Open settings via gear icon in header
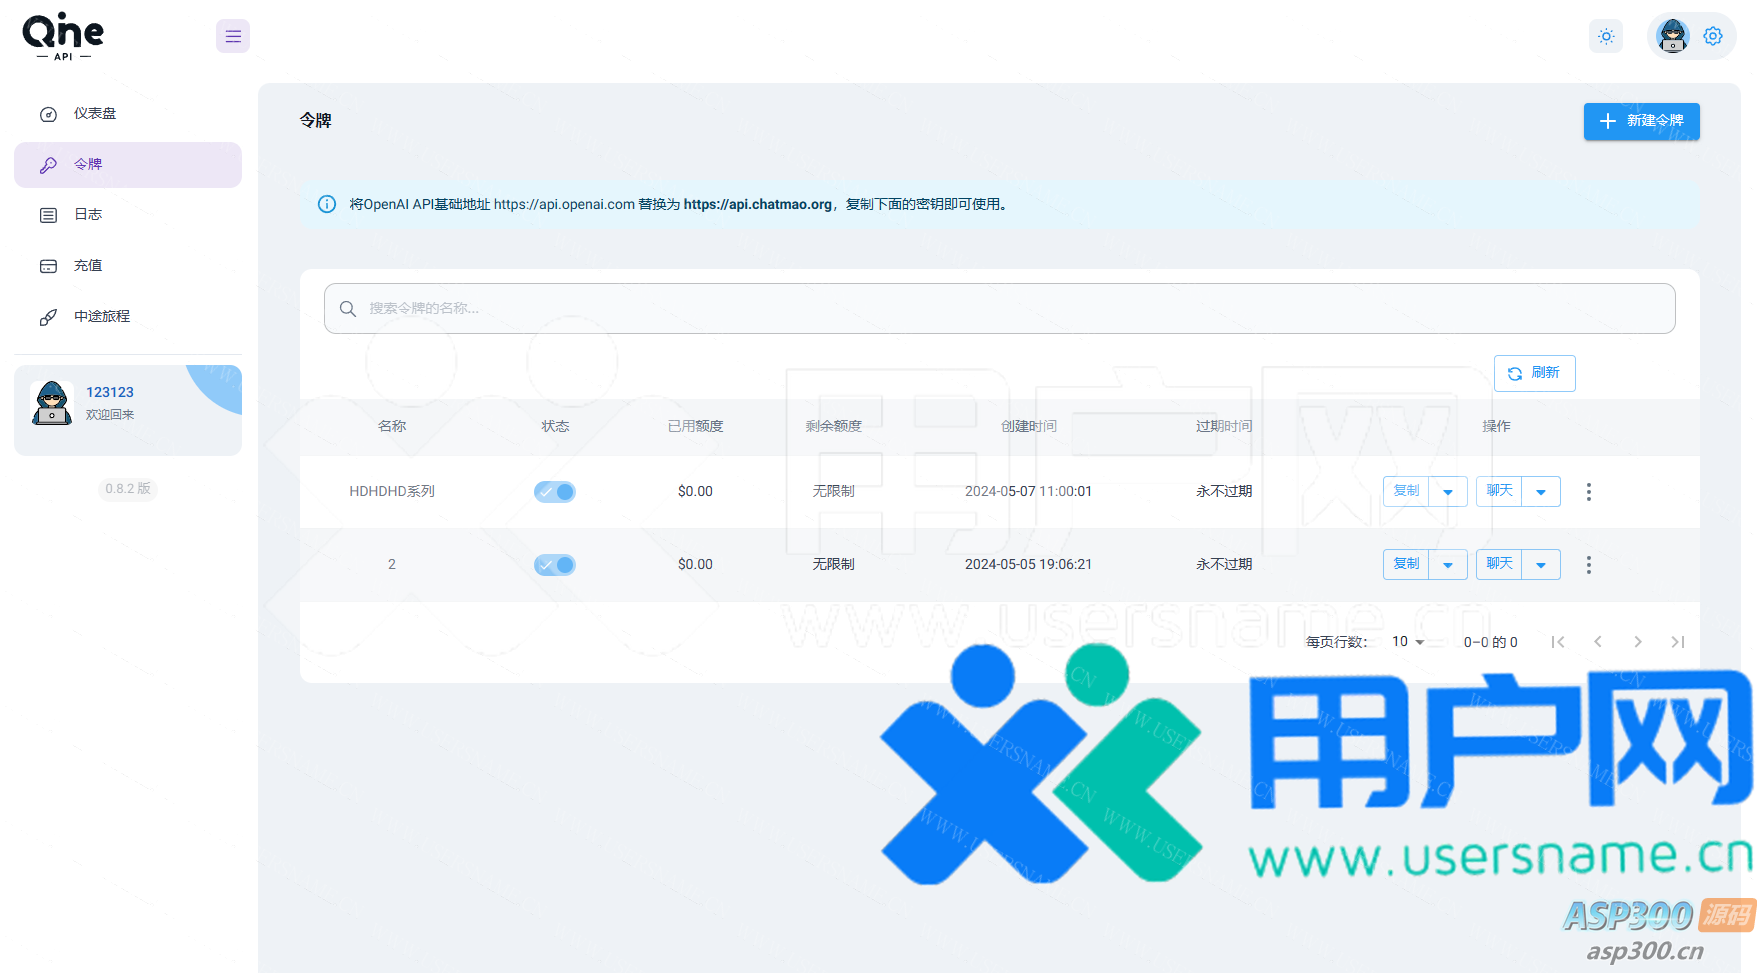The image size is (1757, 973). (x=1713, y=37)
